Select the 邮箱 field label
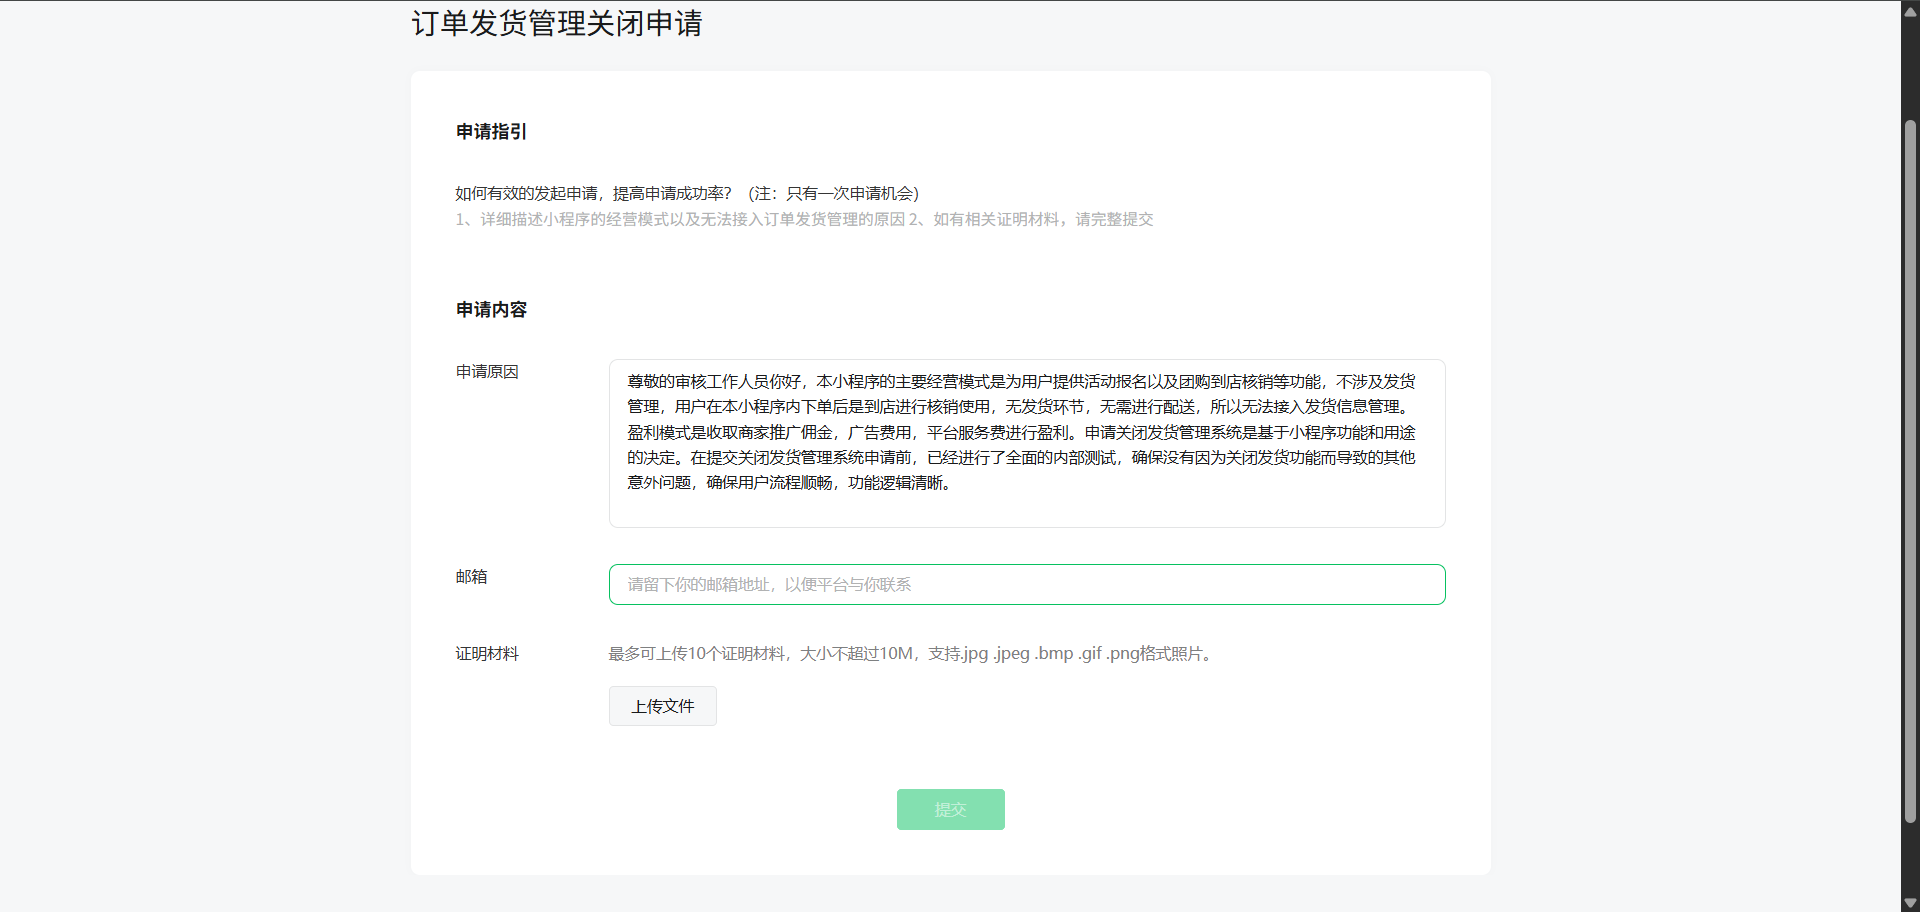This screenshot has height=912, width=1920. 471,577
